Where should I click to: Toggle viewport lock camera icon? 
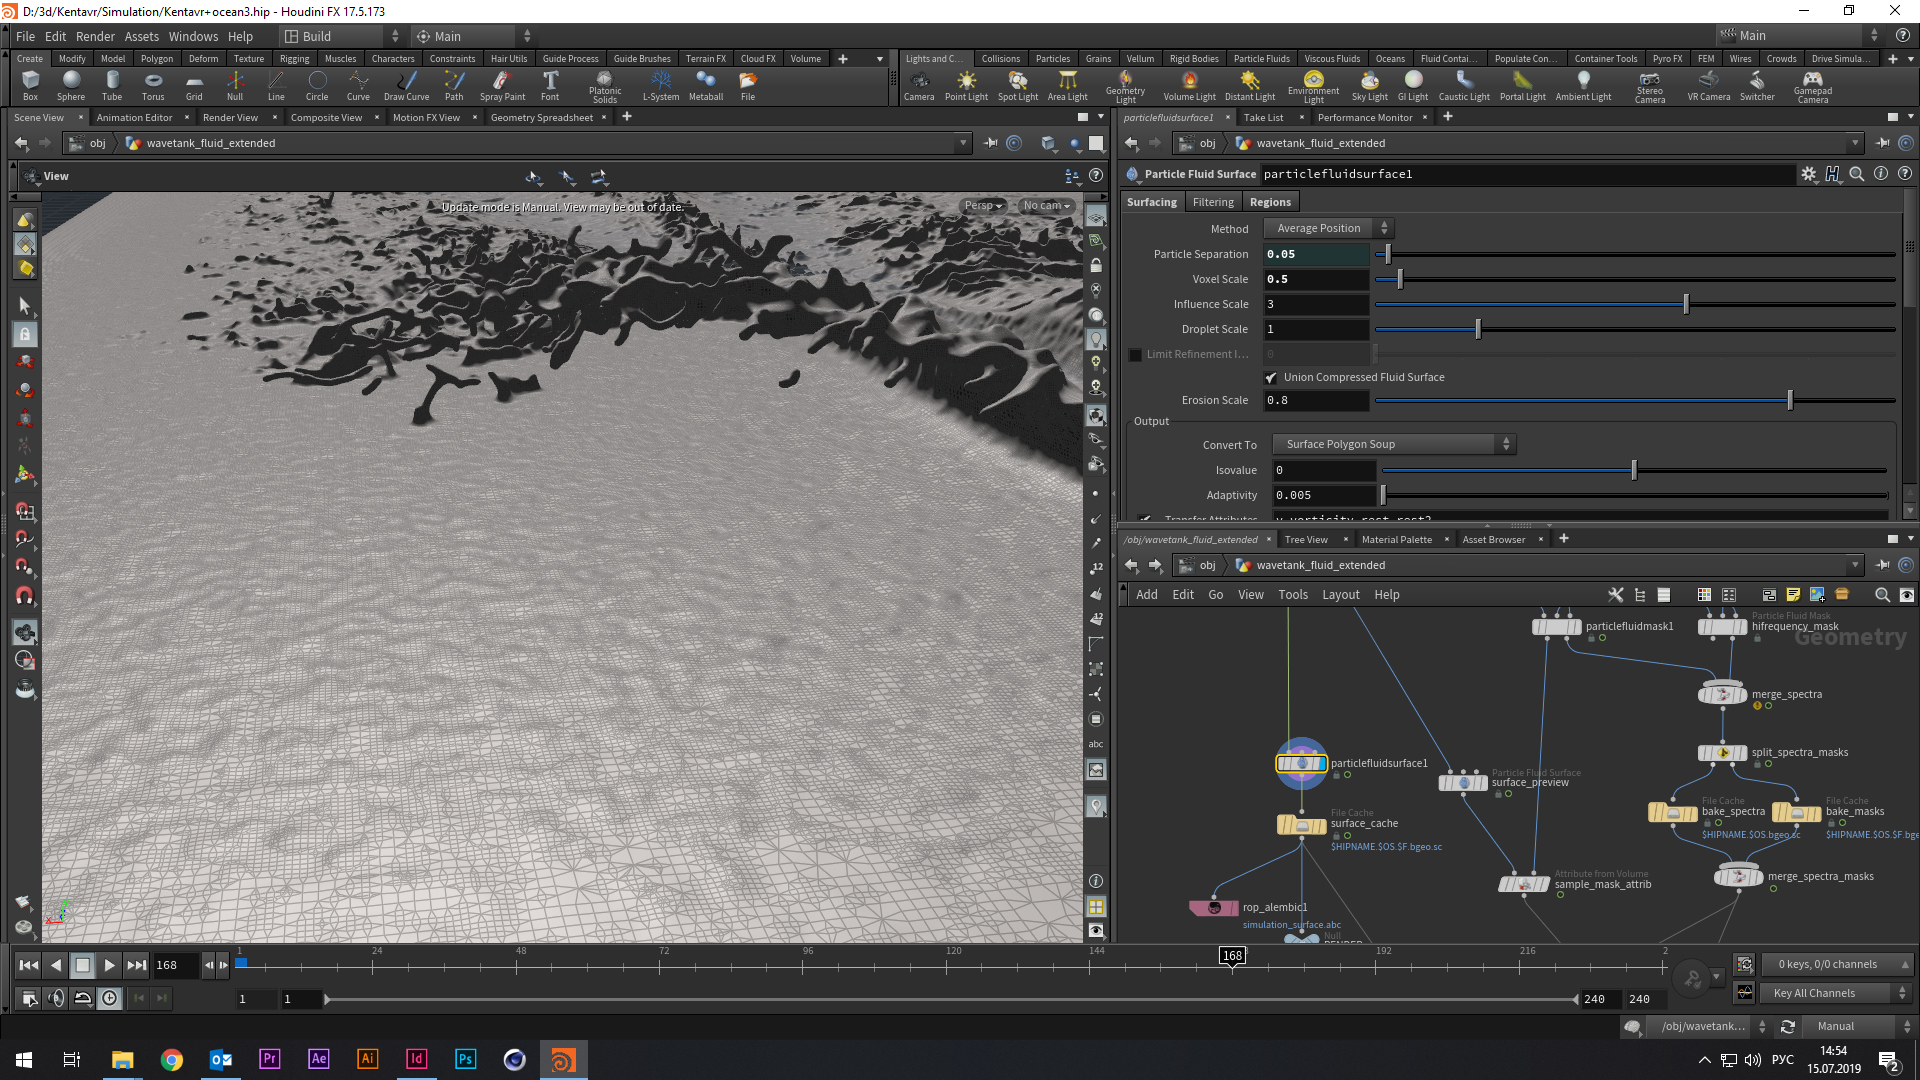pos(1096,266)
